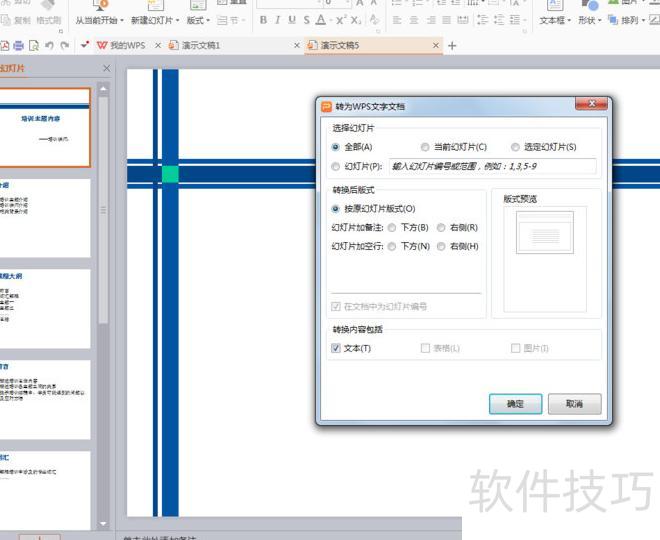Click thumbnail panel scroll up arrow
Screen dimensions: 660x540
[x=103, y=89]
